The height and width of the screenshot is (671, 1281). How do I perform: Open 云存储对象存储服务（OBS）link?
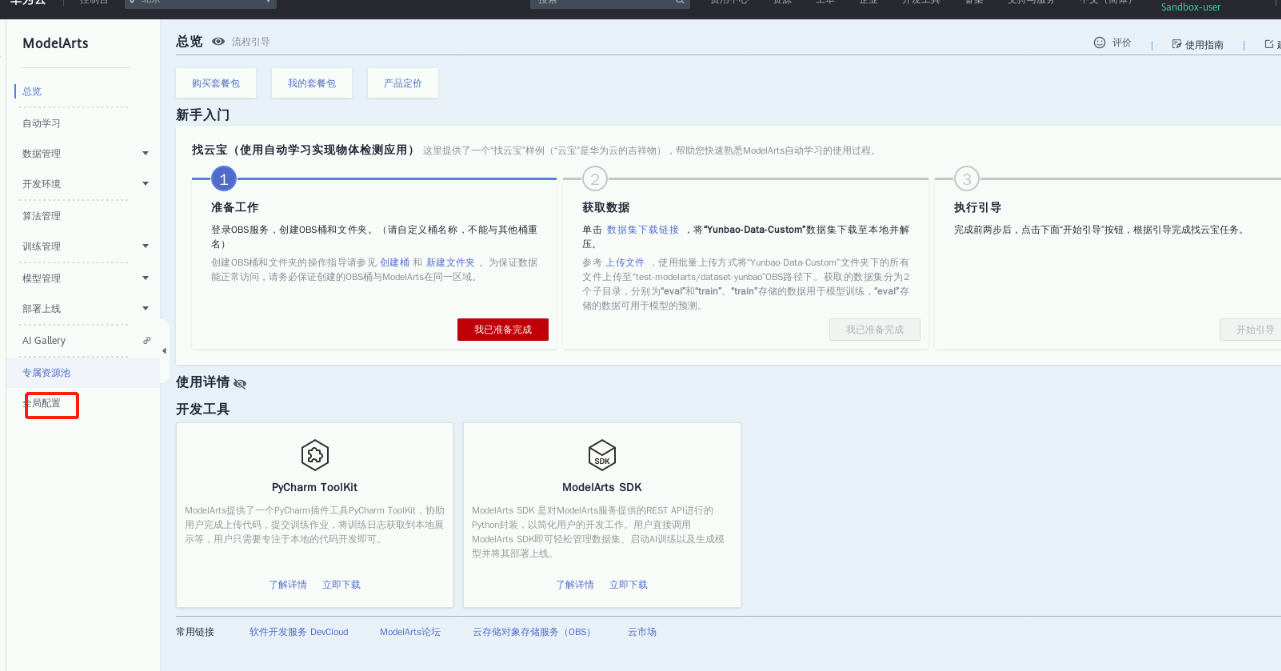(x=532, y=632)
